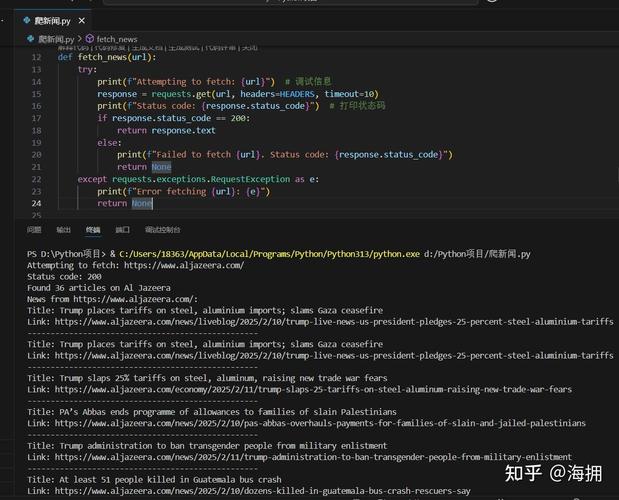
Task: Open the dozens-killed-in-guatemala-bus-crash link
Action: (x=263, y=491)
